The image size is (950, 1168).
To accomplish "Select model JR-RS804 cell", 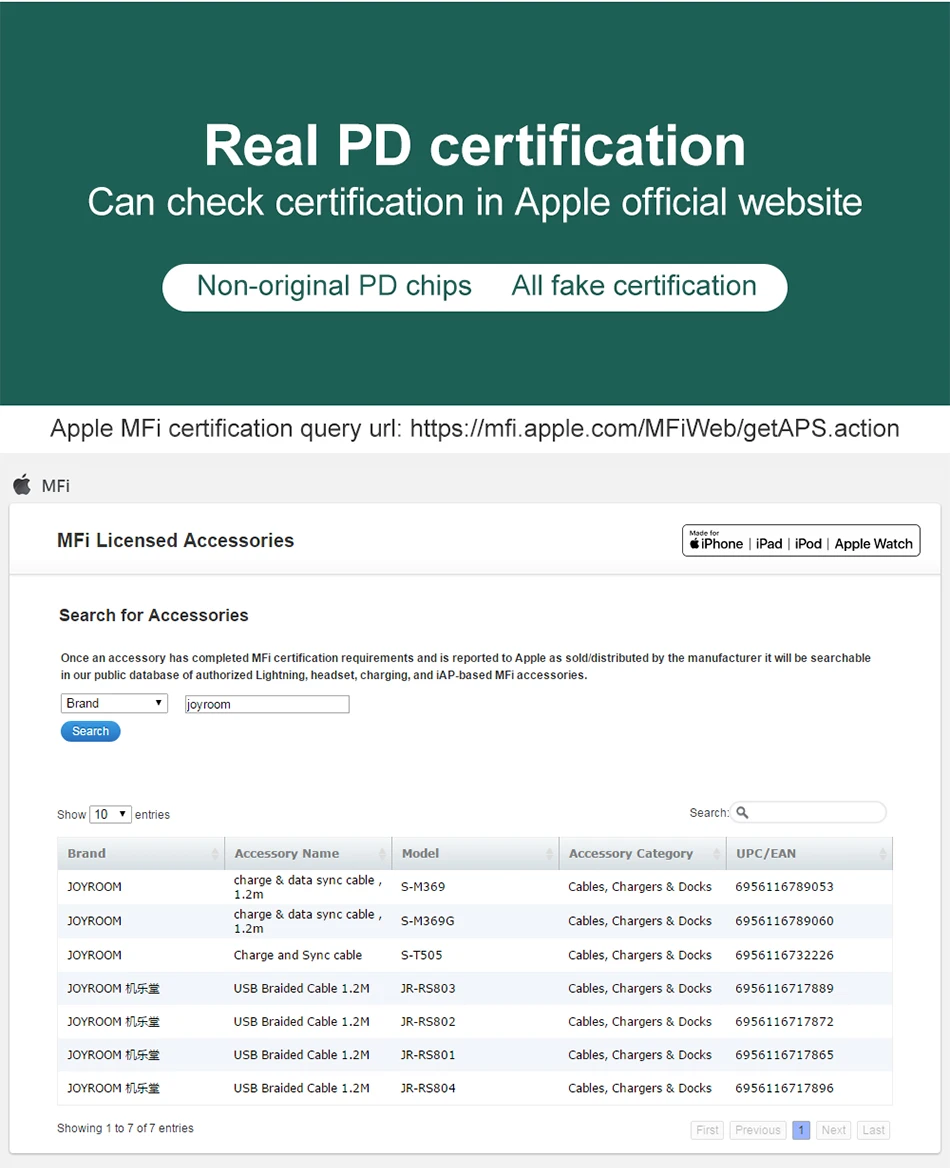I will pos(428,1088).
